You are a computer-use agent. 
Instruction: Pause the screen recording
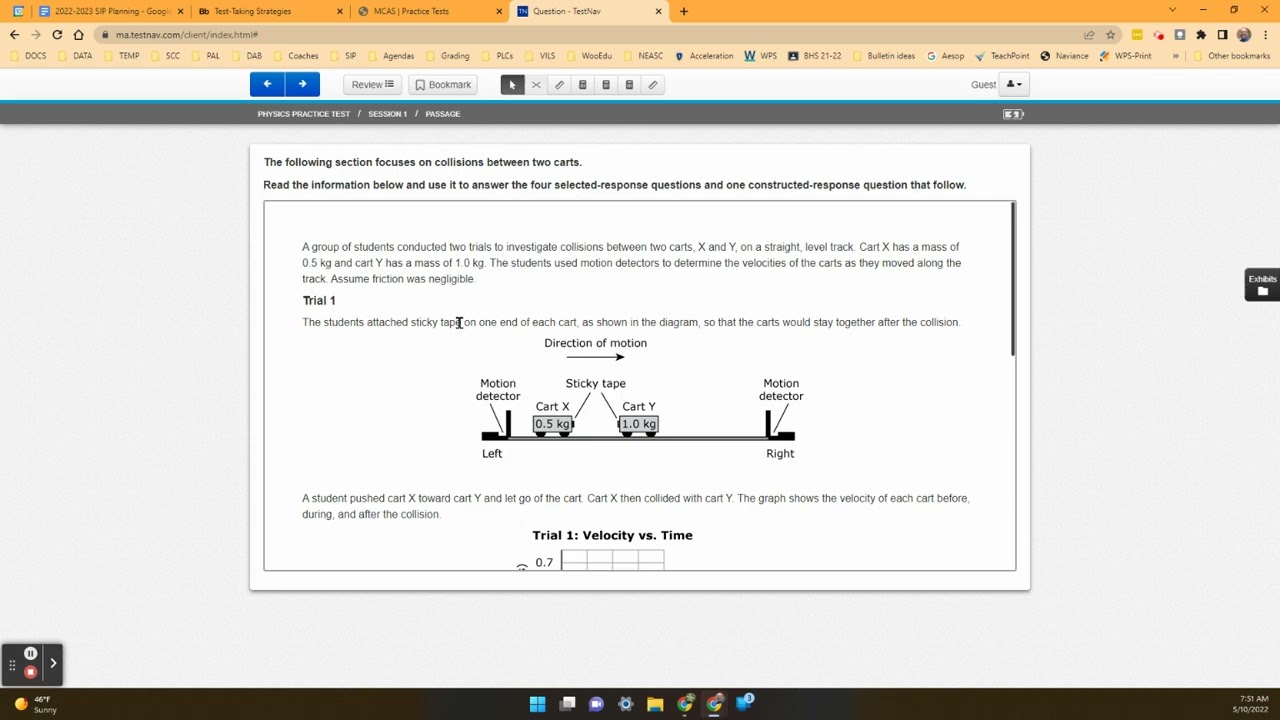[x=30, y=654]
